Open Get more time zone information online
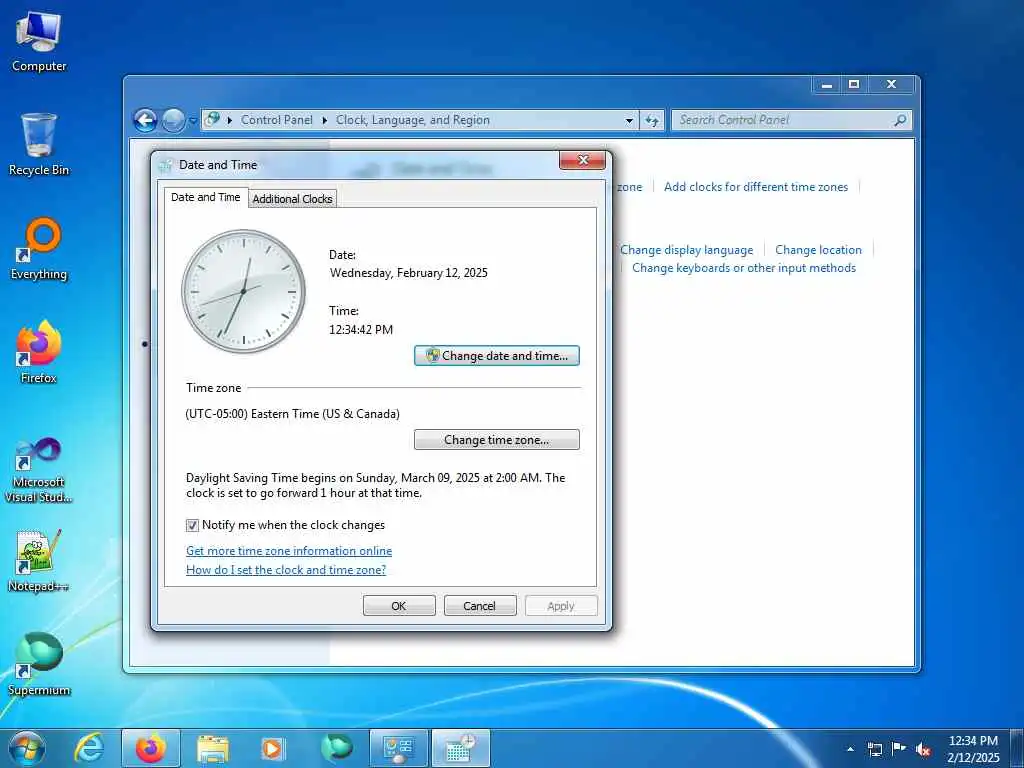Viewport: 1024px width, 768px height. coord(289,551)
